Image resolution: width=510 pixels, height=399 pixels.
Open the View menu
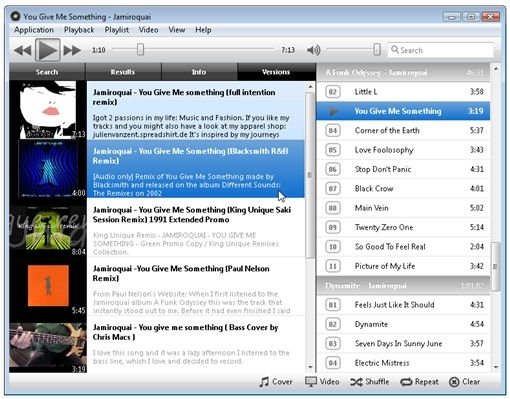177,30
